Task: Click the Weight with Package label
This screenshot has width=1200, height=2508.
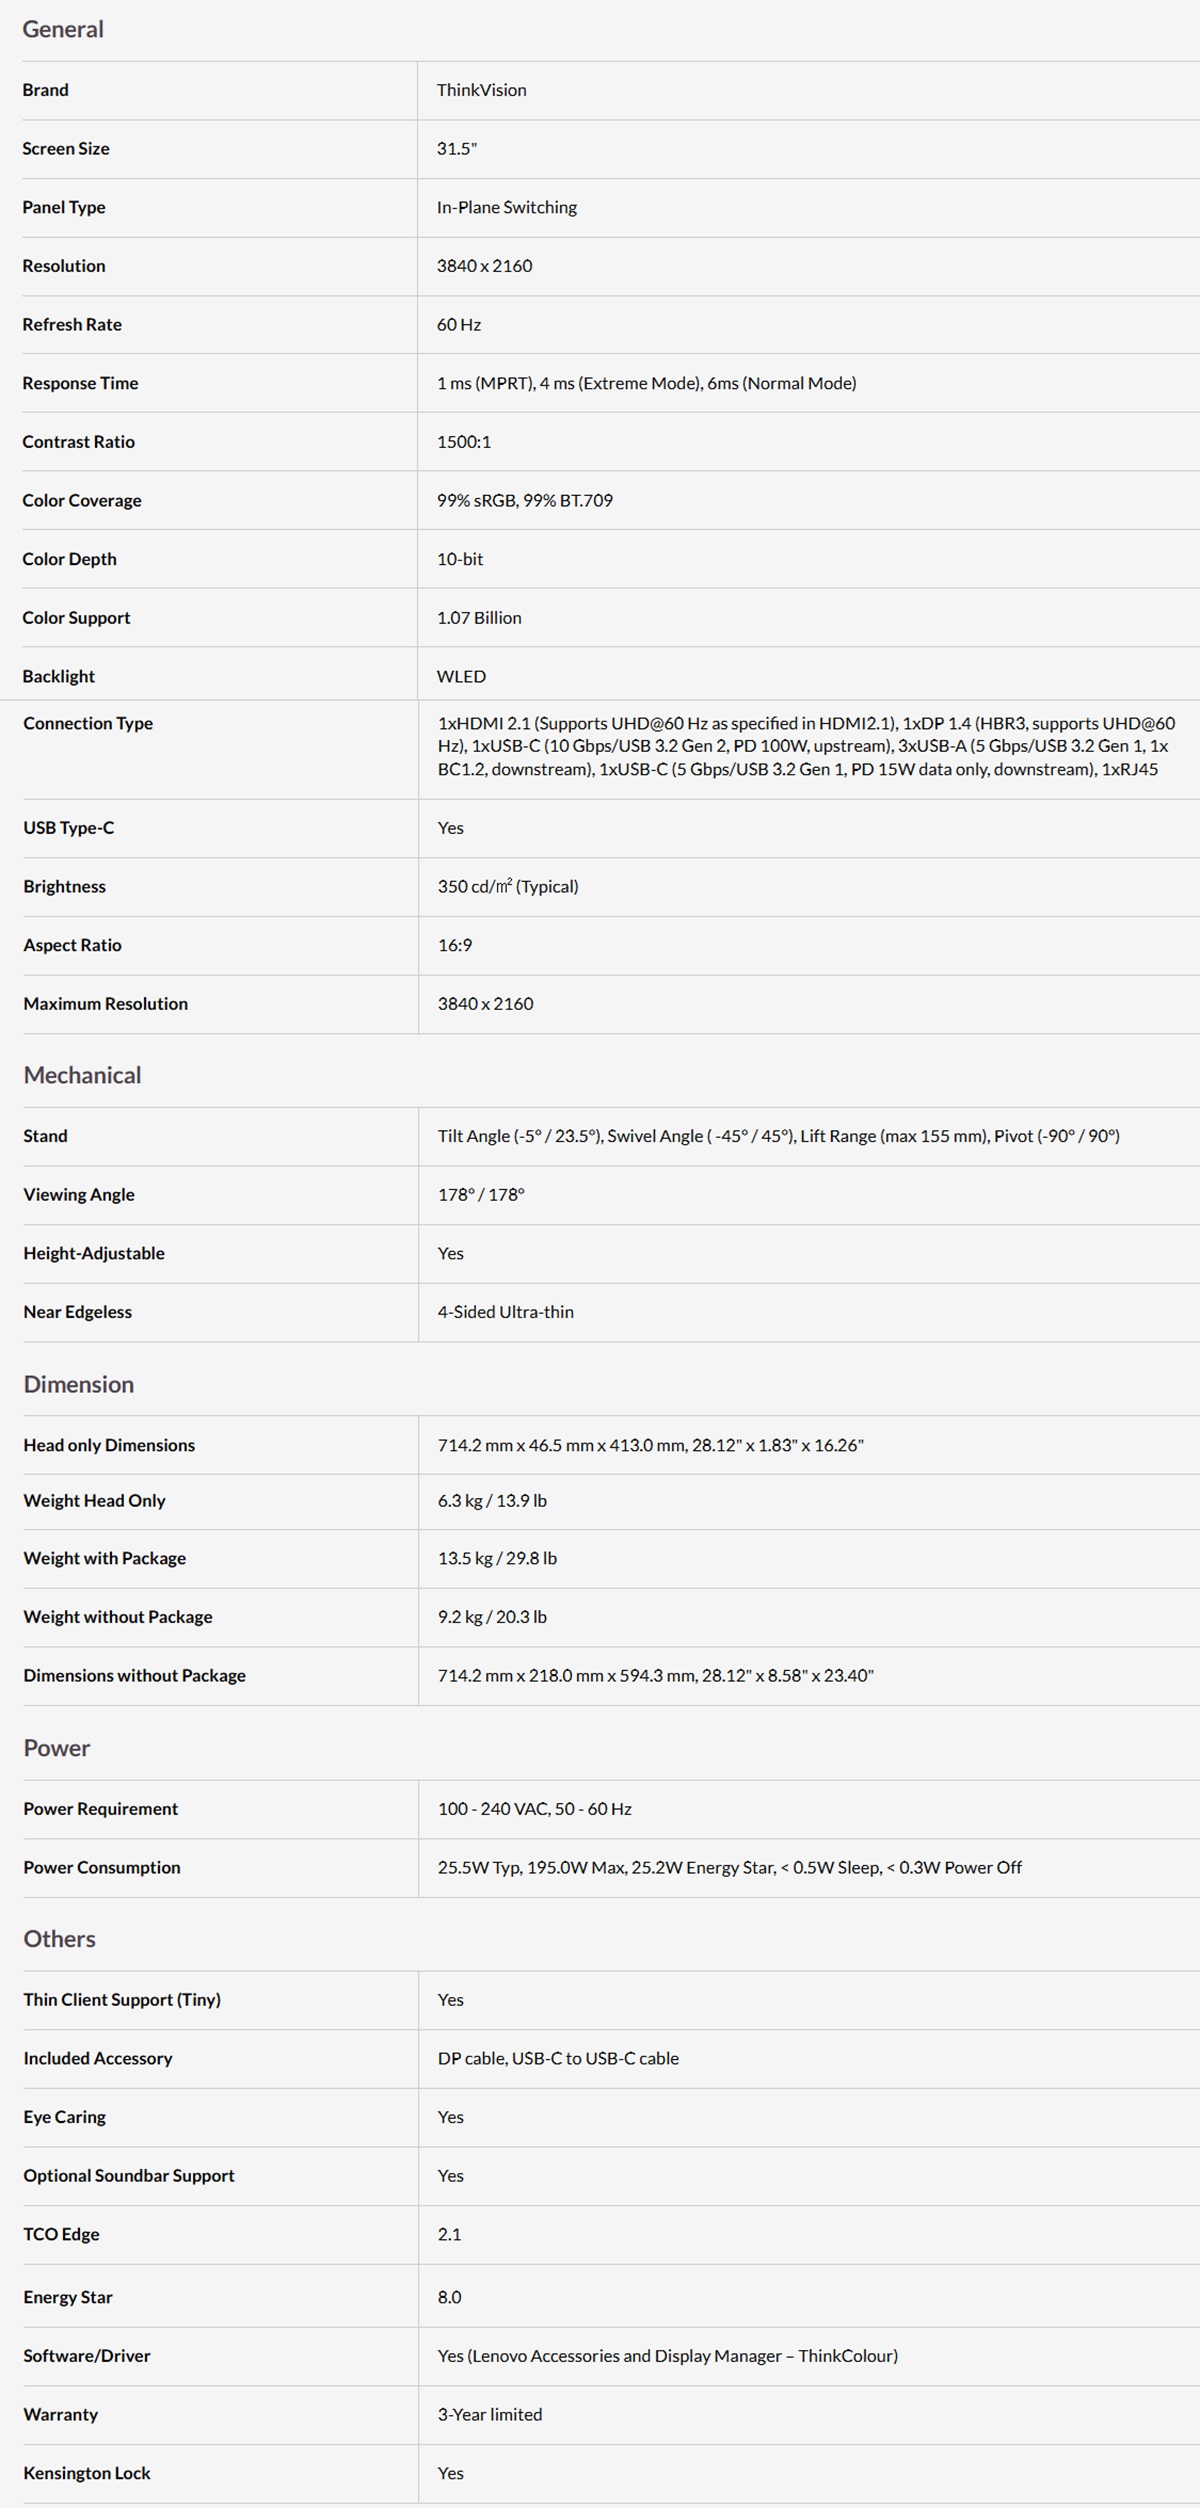Action: click(x=105, y=1558)
